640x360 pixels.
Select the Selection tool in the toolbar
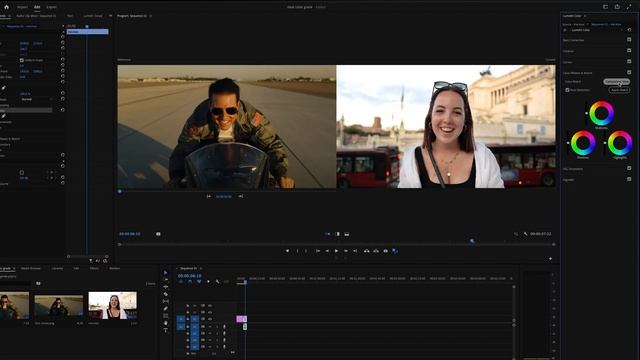pos(165,272)
